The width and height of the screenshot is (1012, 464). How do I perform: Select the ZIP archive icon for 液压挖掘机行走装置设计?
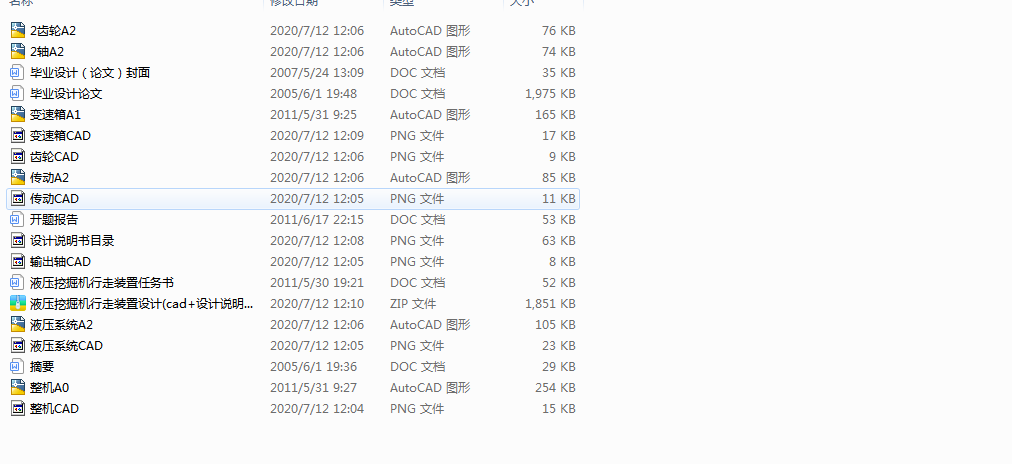(x=18, y=303)
